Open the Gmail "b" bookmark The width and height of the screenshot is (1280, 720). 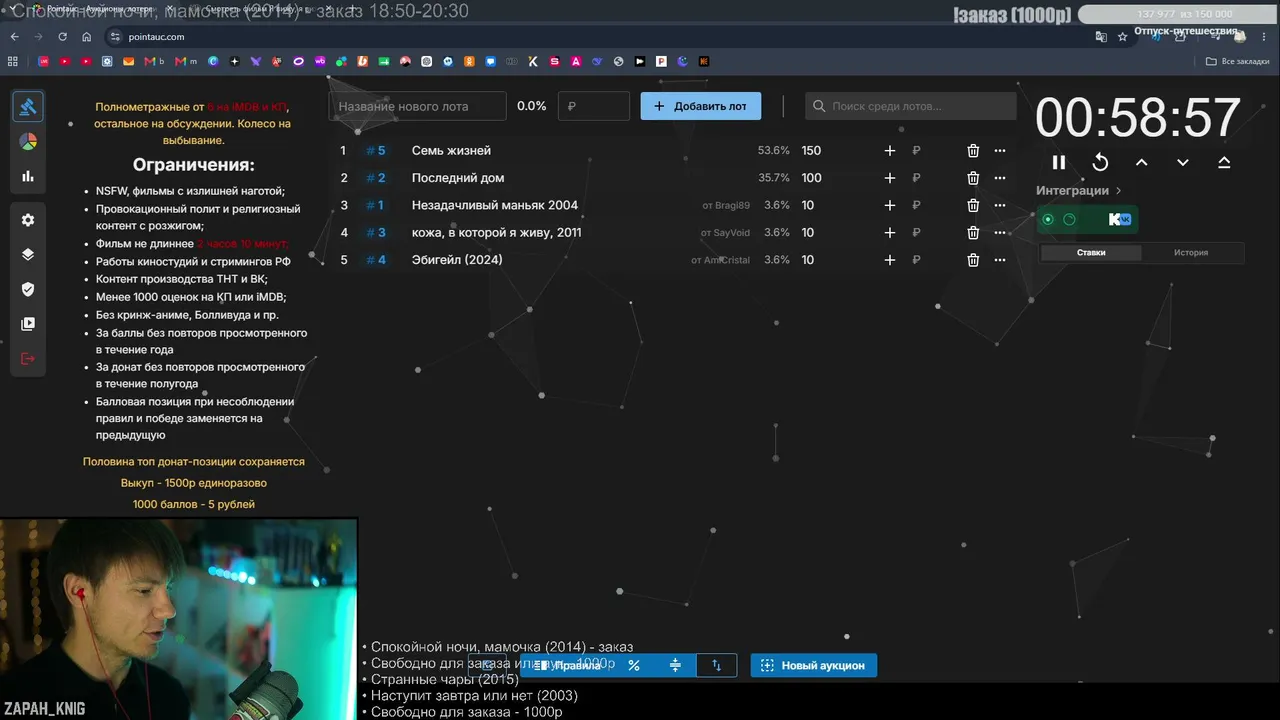pos(154,61)
